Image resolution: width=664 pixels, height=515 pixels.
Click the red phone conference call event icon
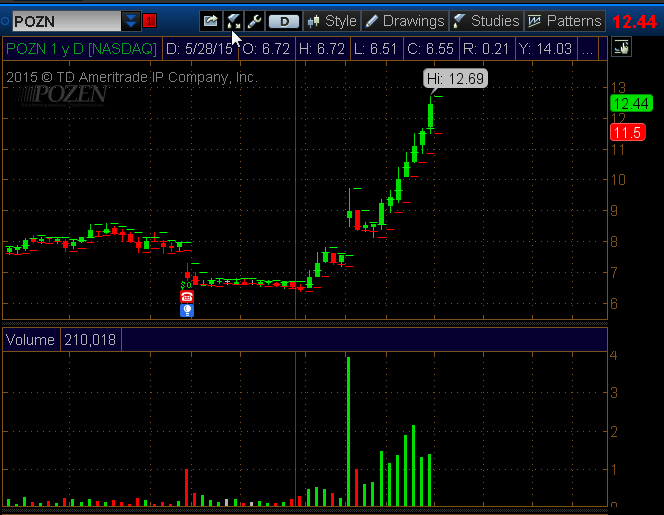[187, 296]
